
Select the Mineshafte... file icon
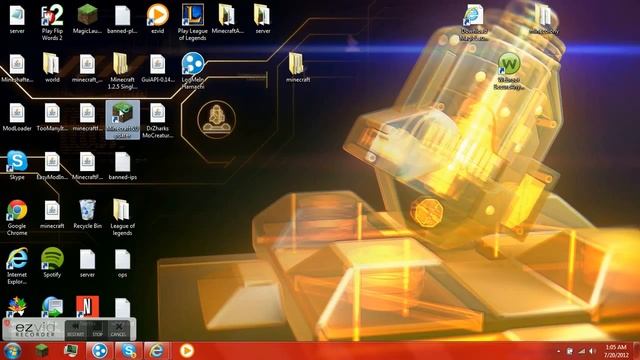click(17, 68)
